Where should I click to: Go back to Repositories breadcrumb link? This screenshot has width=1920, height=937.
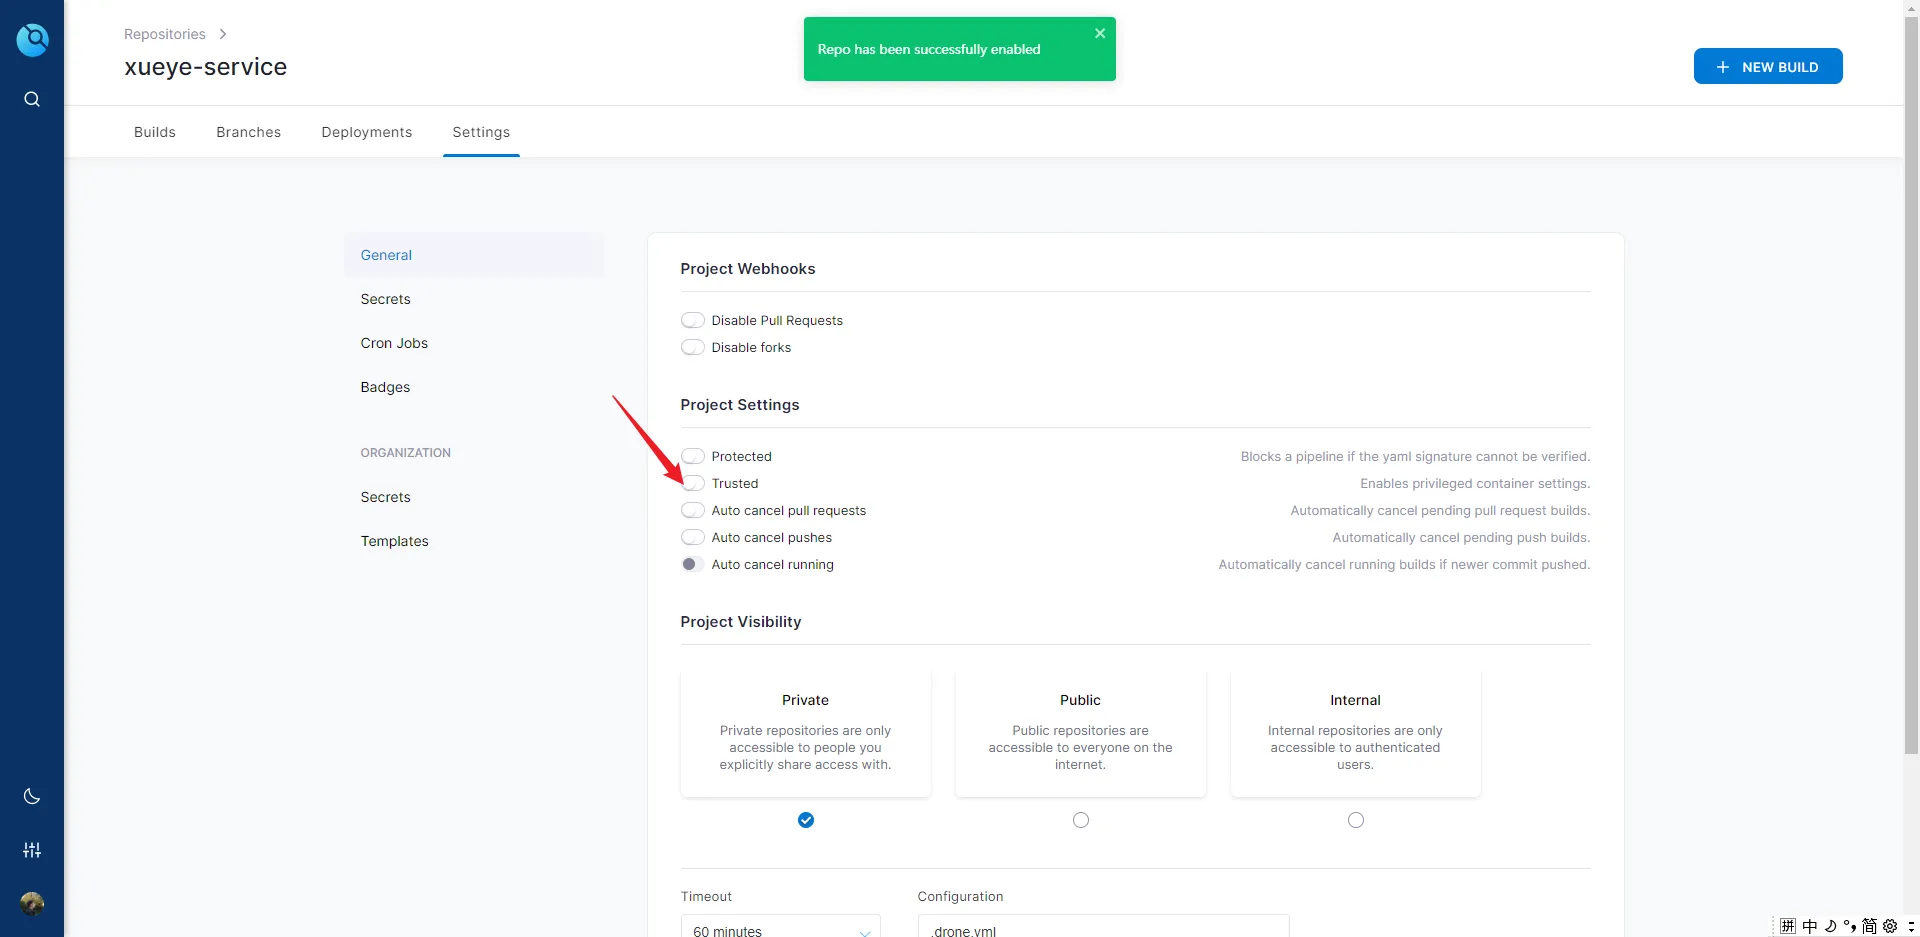pyautogui.click(x=164, y=34)
